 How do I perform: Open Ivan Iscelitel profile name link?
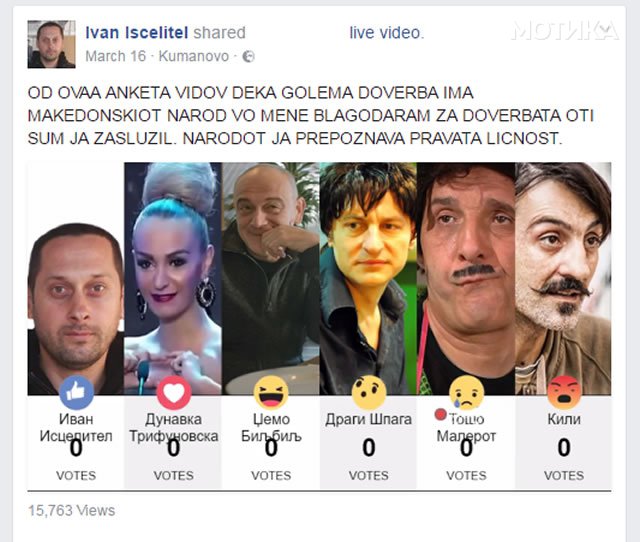click(137, 33)
